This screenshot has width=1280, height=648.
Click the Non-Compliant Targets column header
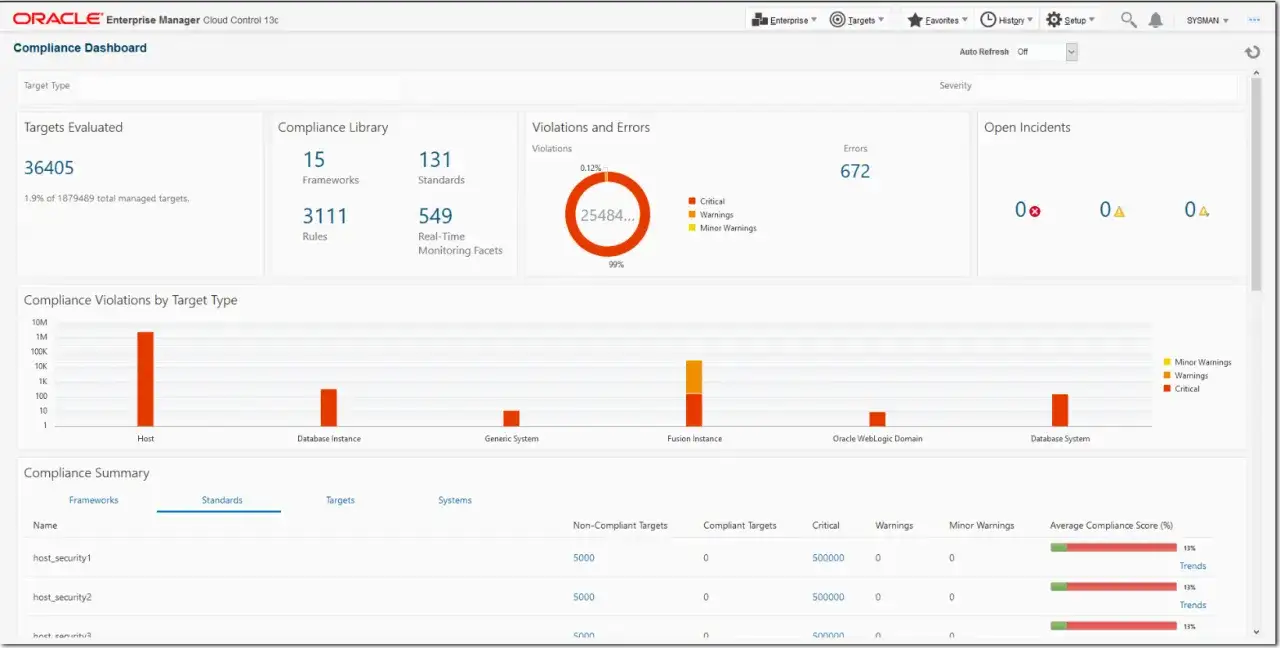point(620,525)
